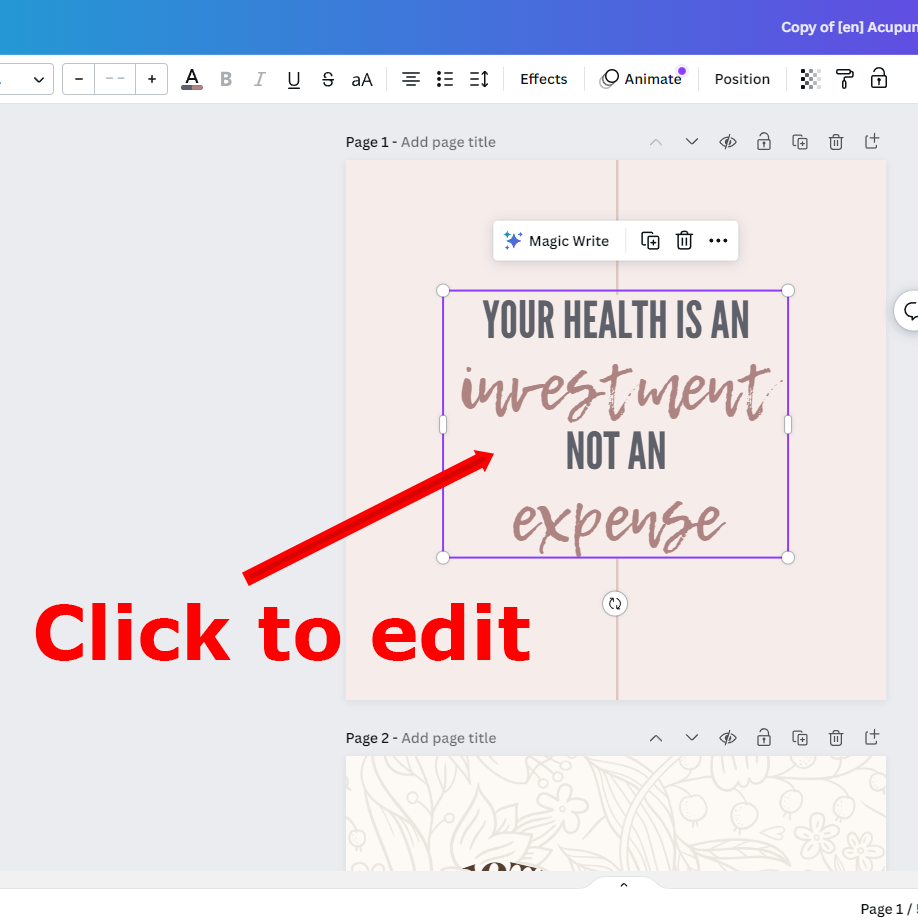This screenshot has height=924, width=918.
Task: Click the copy style paint roller
Action: (845, 79)
